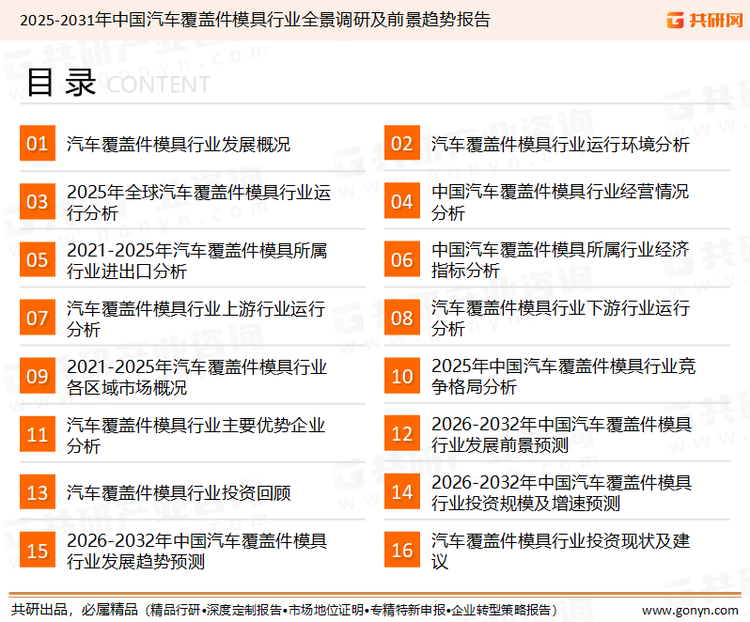Image resolution: width=750 pixels, height=622 pixels.
Task: Open chapter 汽车覆盖件模具行业发展概况
Action: click(178, 144)
